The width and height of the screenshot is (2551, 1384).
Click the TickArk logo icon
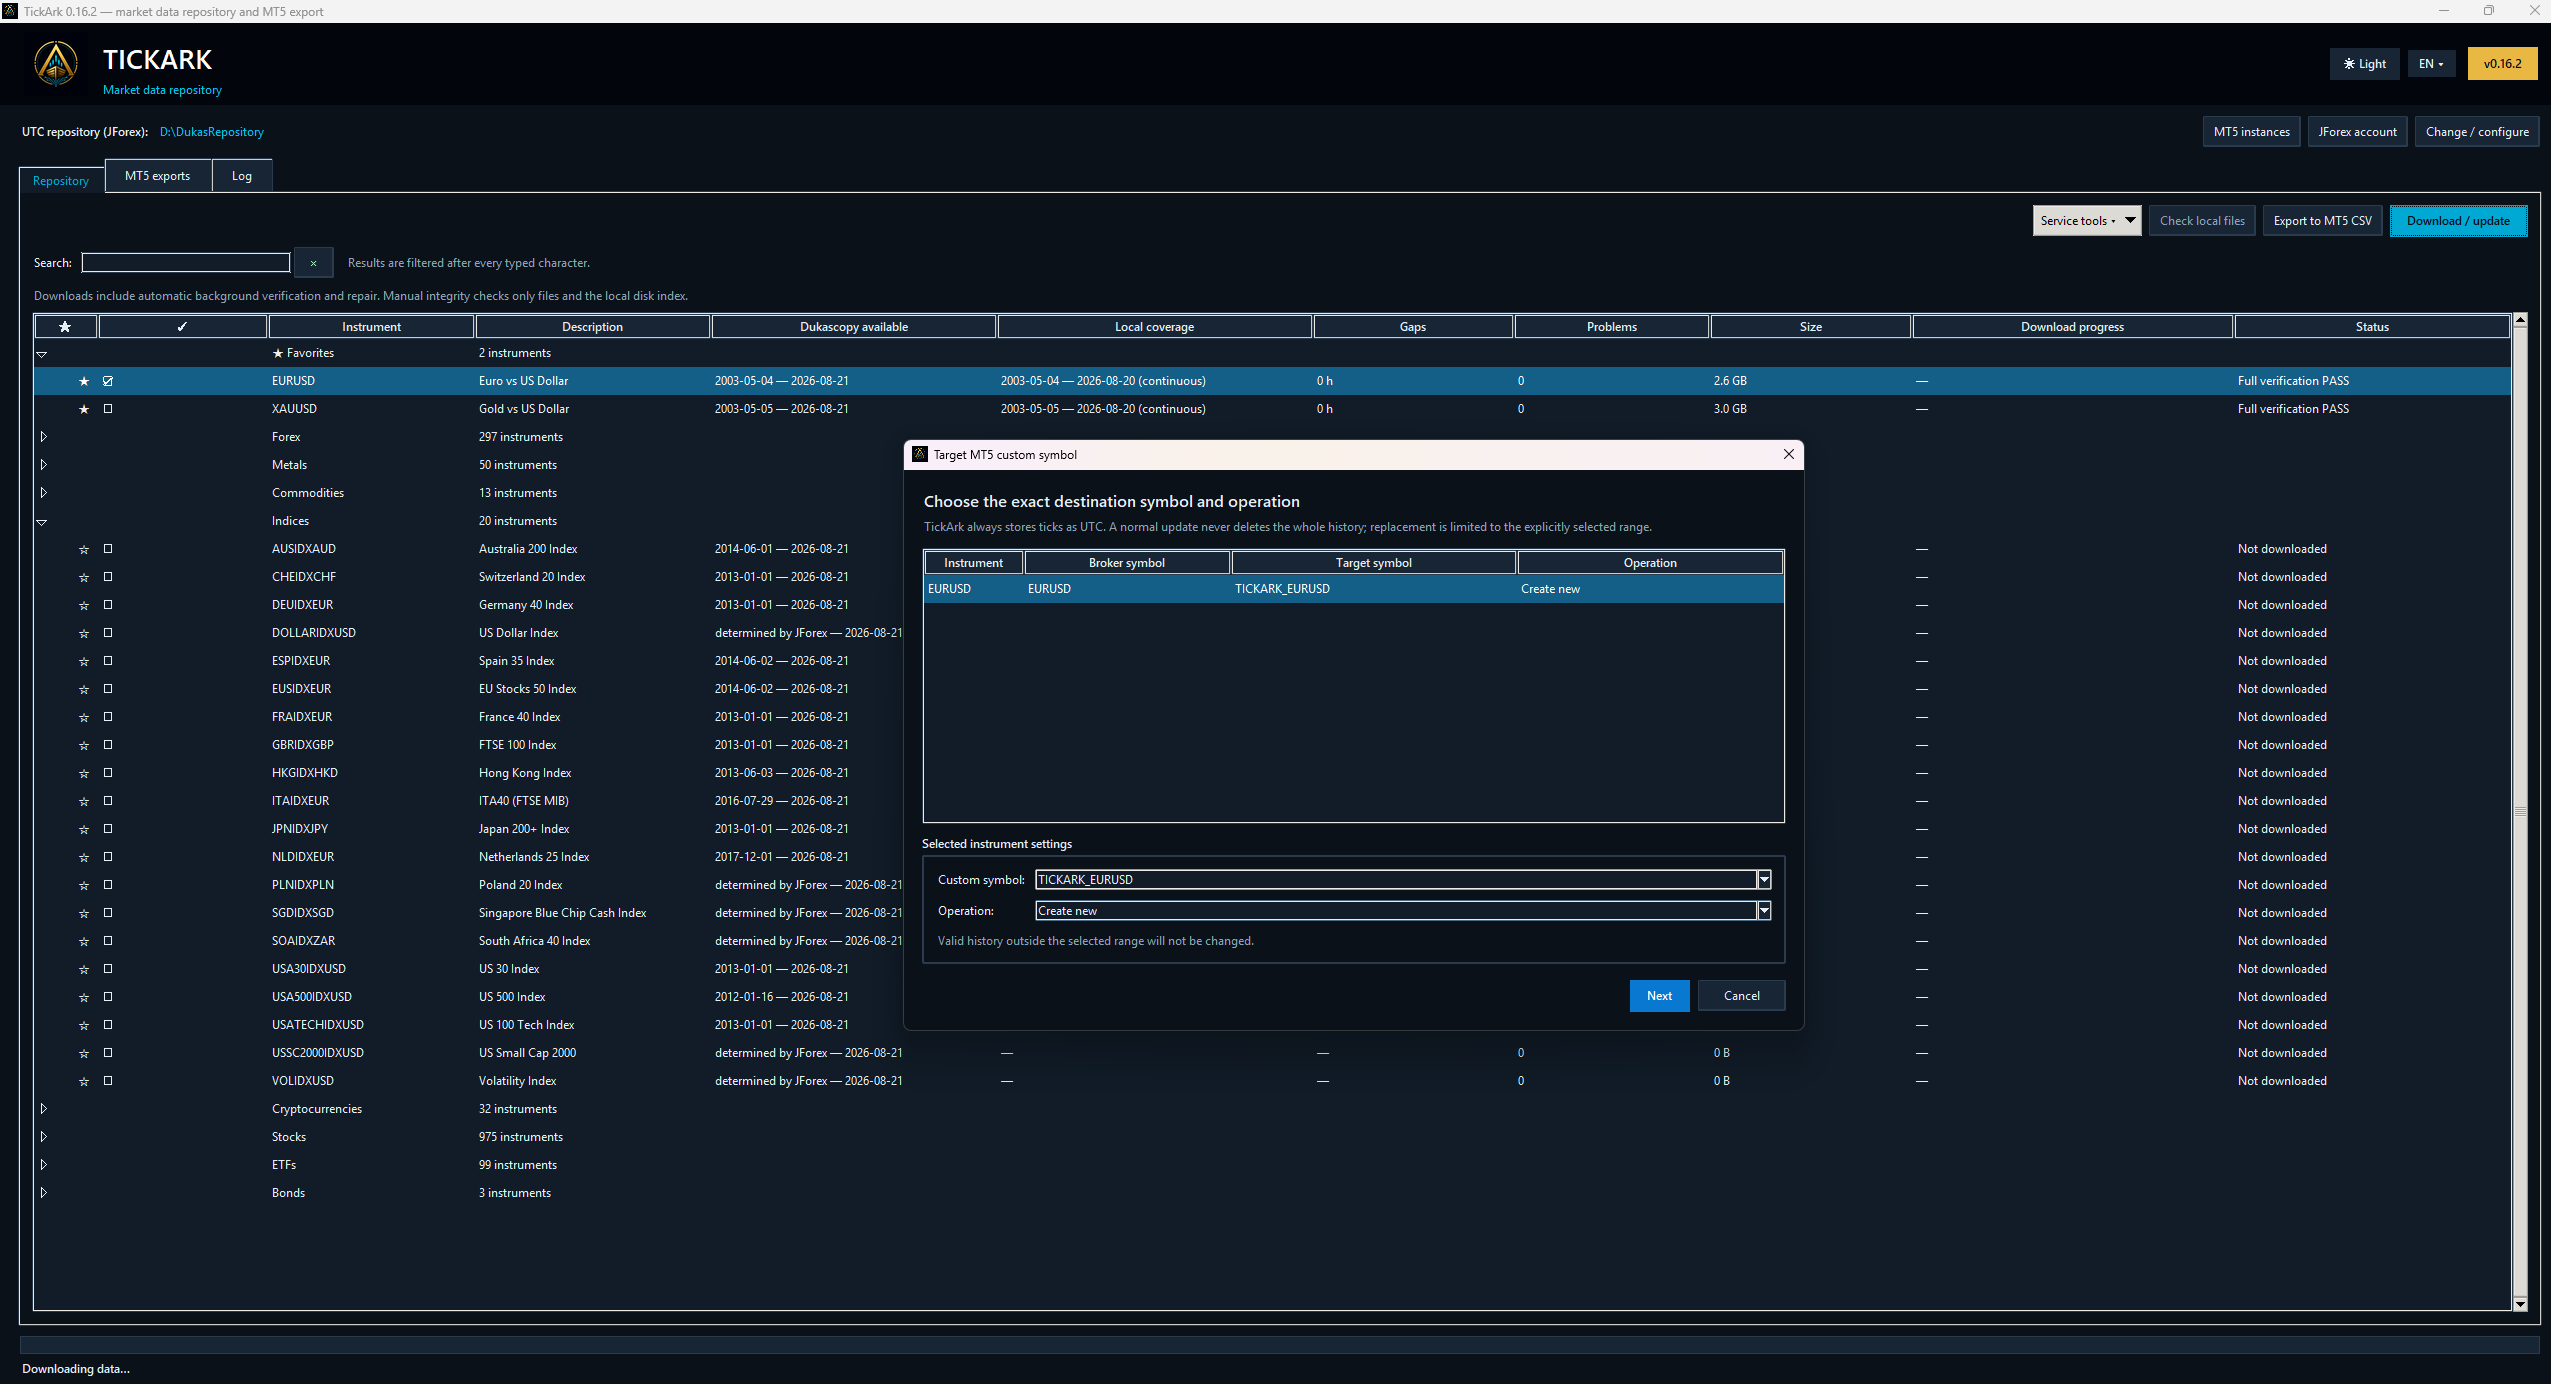tap(56, 64)
